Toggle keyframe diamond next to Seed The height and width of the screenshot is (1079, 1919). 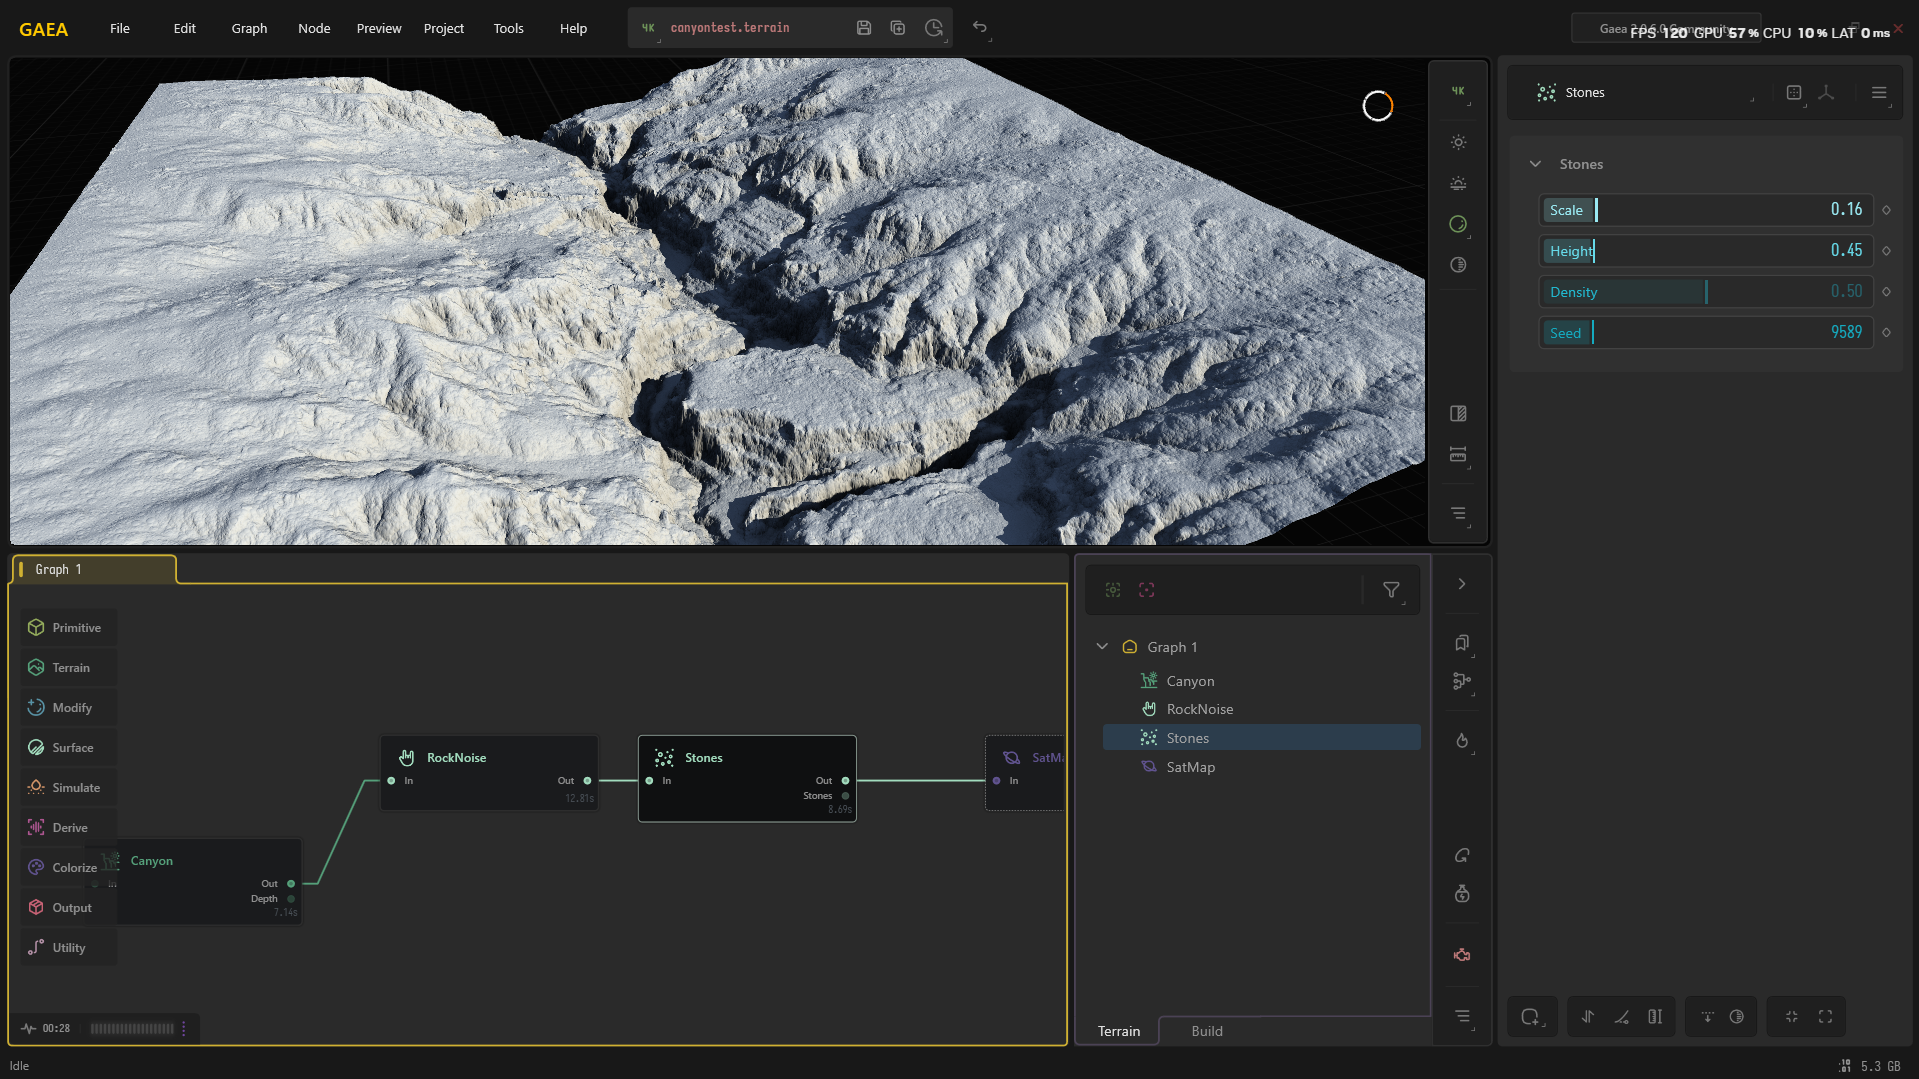click(1887, 333)
